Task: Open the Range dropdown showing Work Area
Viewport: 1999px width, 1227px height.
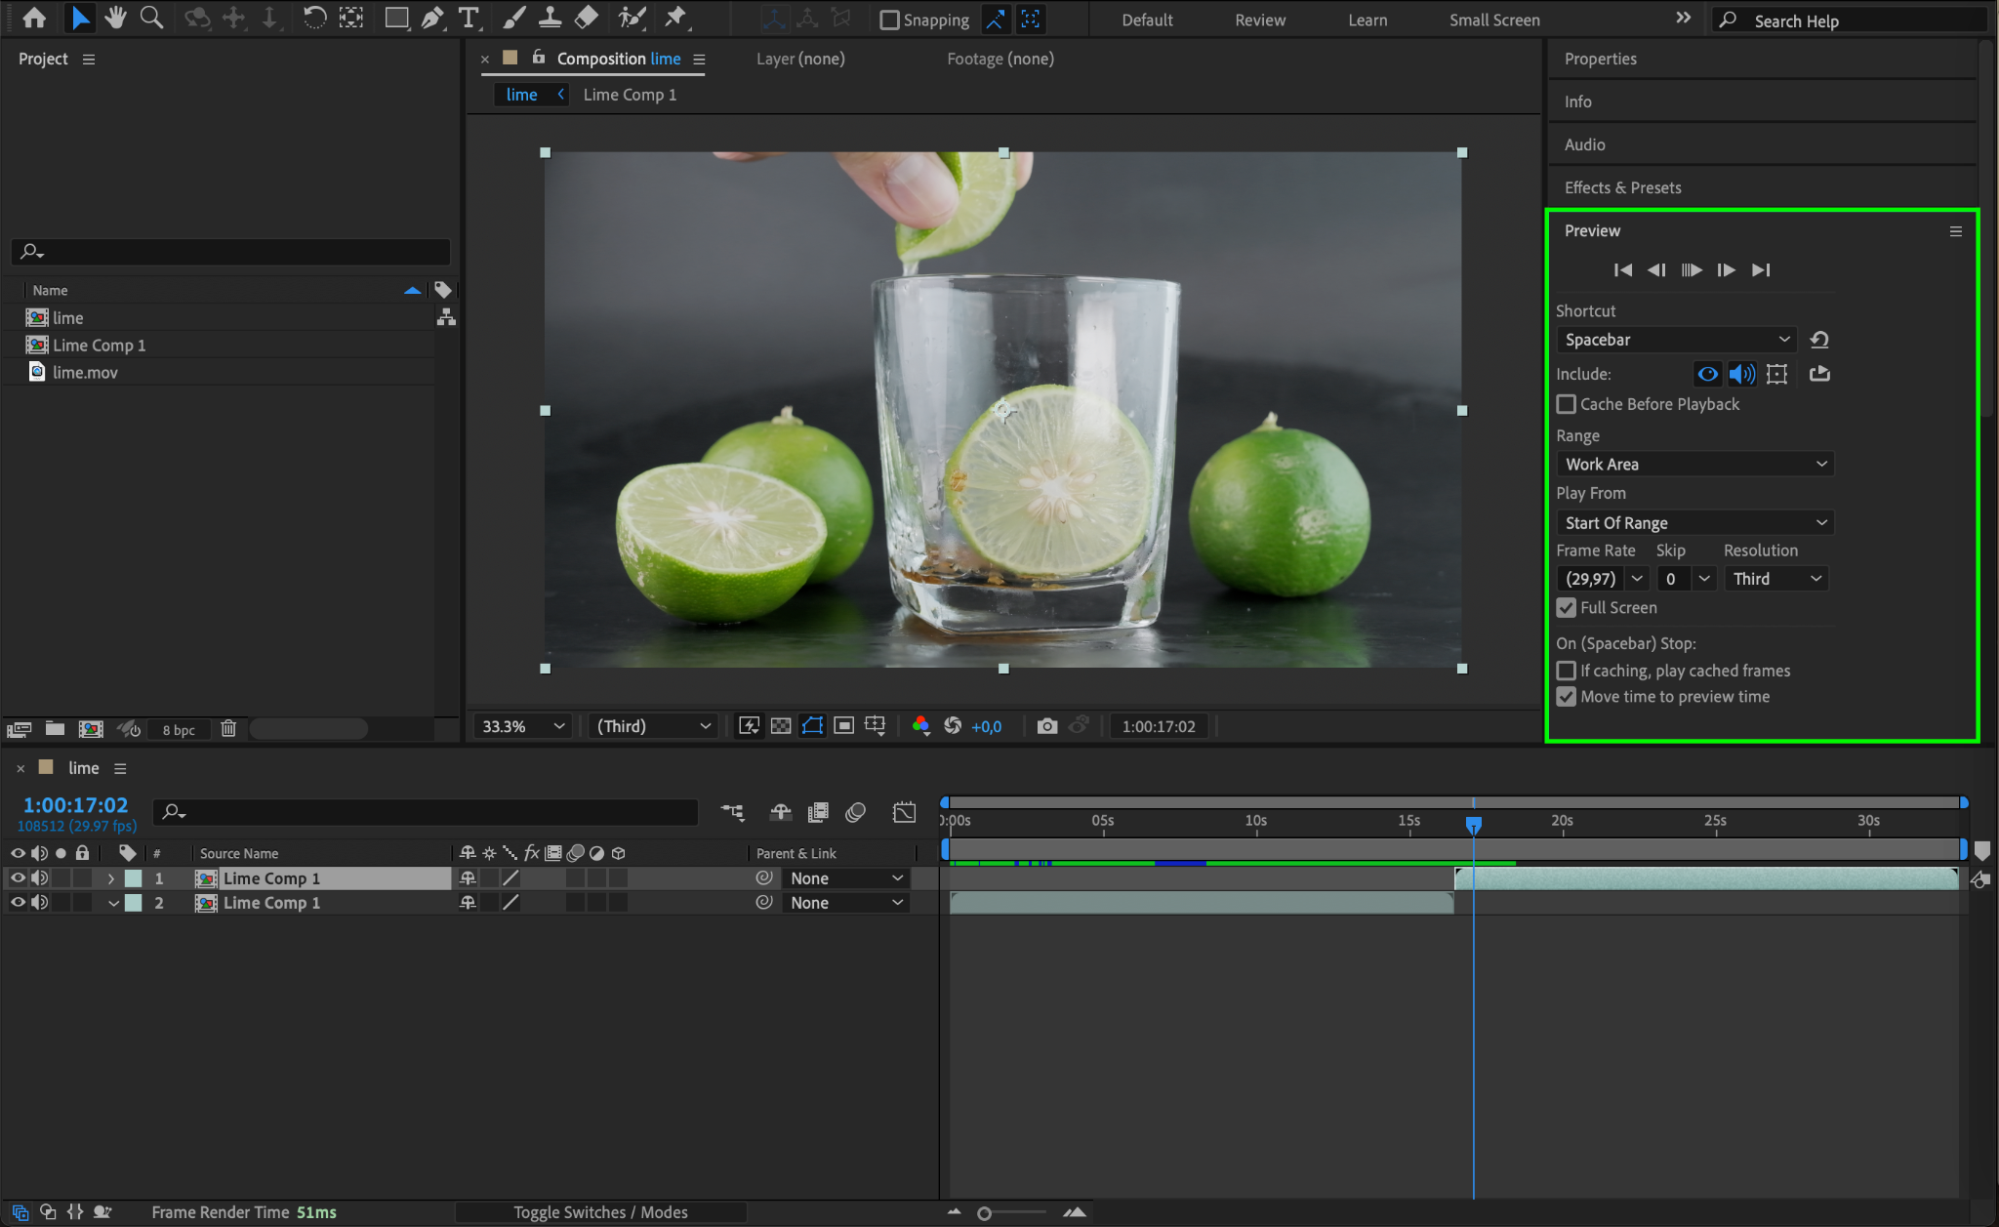Action: (x=1694, y=464)
